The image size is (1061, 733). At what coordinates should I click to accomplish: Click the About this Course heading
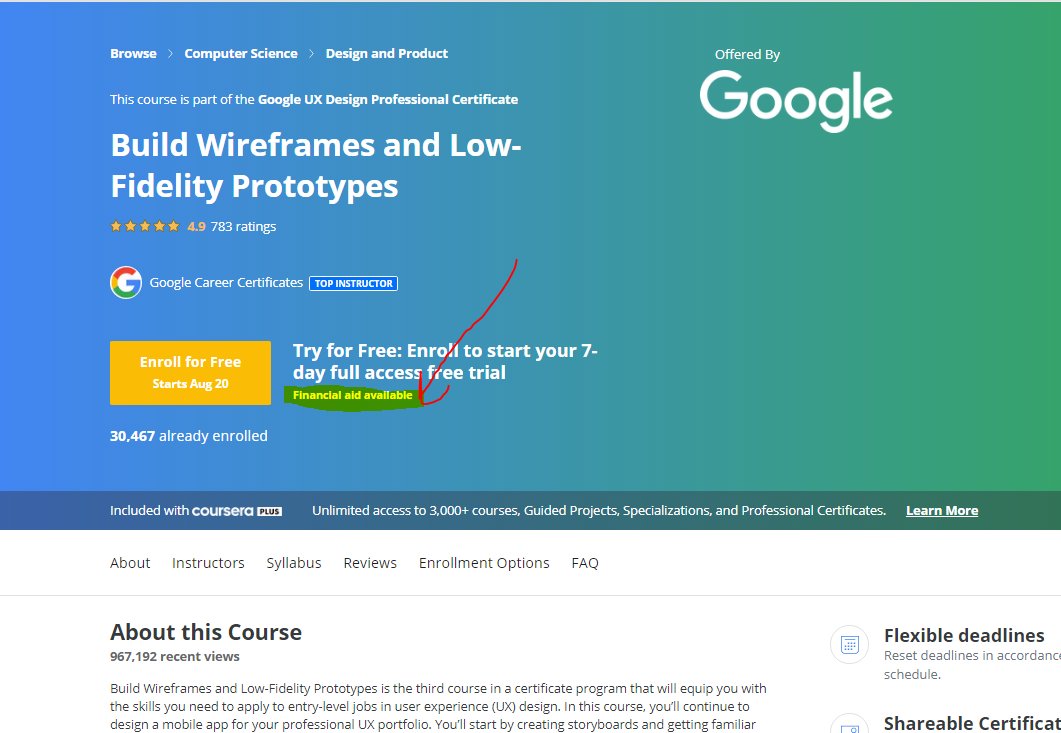pyautogui.click(x=206, y=632)
